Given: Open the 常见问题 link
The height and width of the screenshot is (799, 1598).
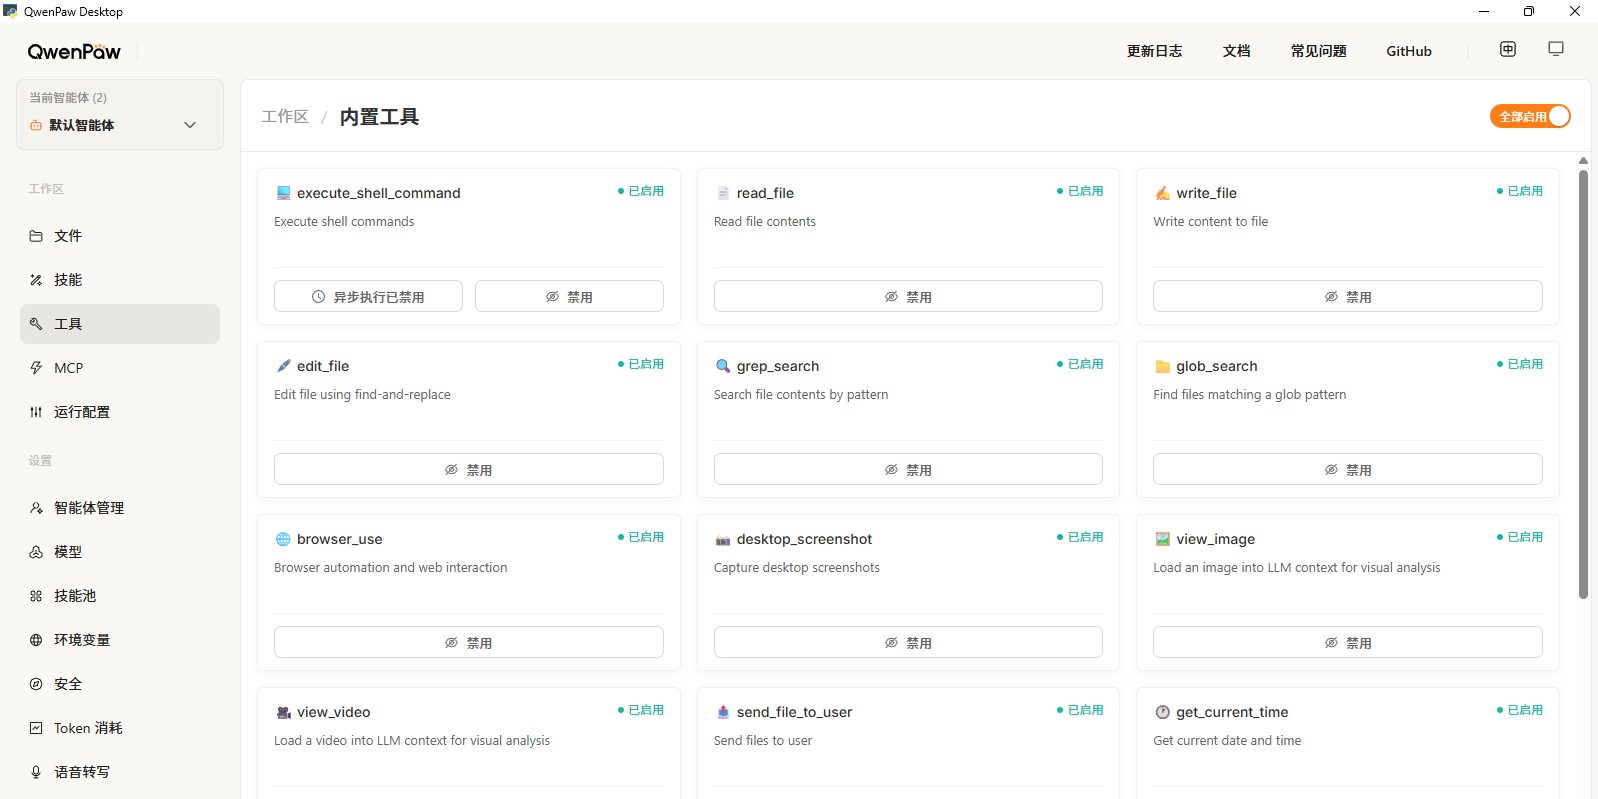Looking at the screenshot, I should 1318,51.
